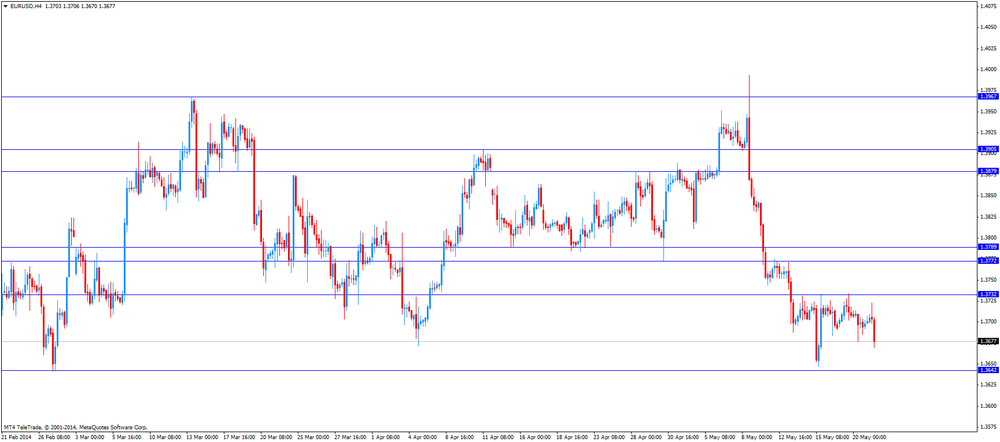
Task: Select the horizontal line at 1.3732
Action: click(x=488, y=294)
